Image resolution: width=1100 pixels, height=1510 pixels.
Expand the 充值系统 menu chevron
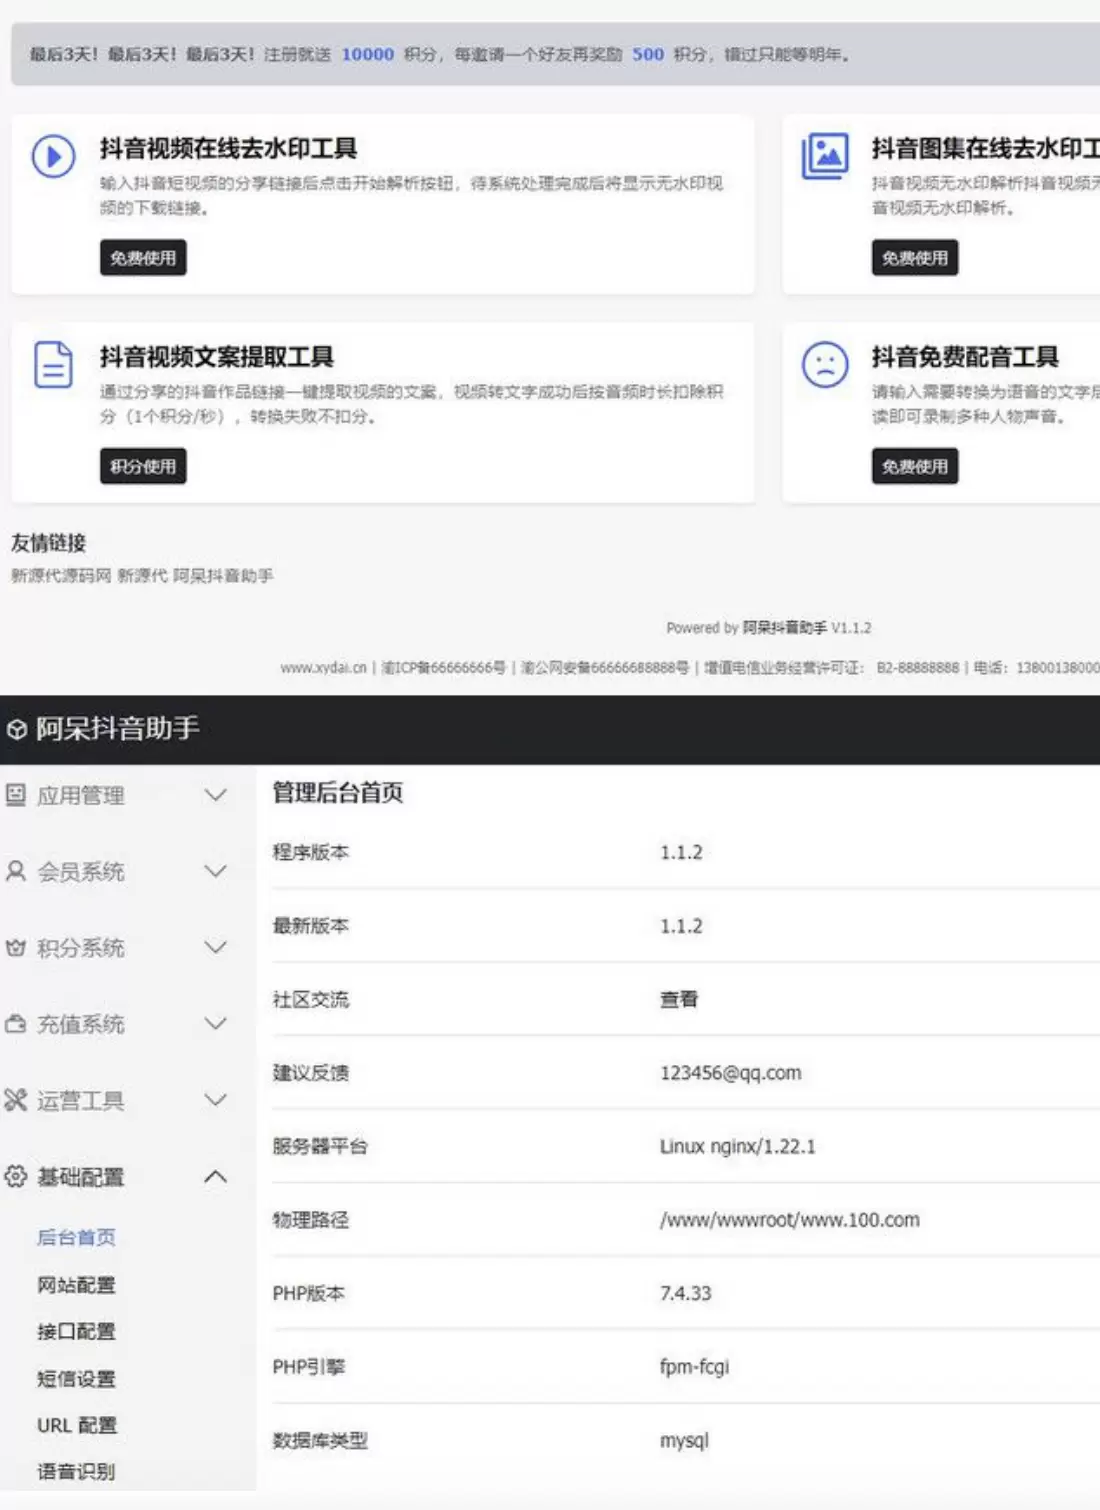point(215,1024)
